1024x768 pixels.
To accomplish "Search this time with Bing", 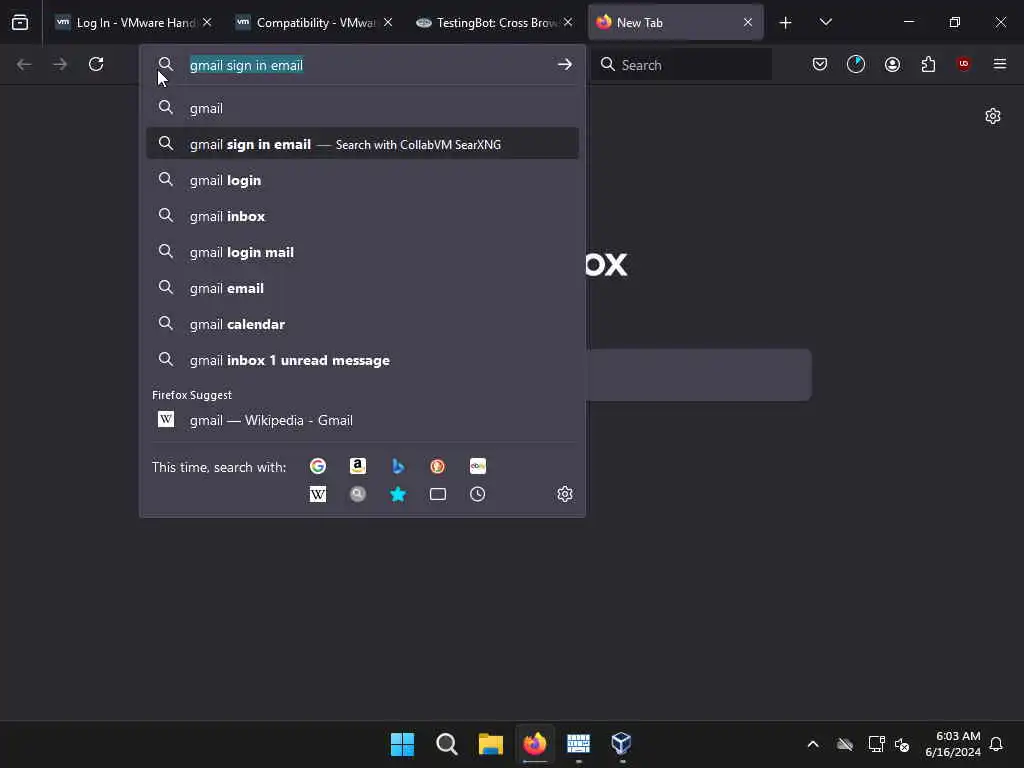I will click(398, 466).
